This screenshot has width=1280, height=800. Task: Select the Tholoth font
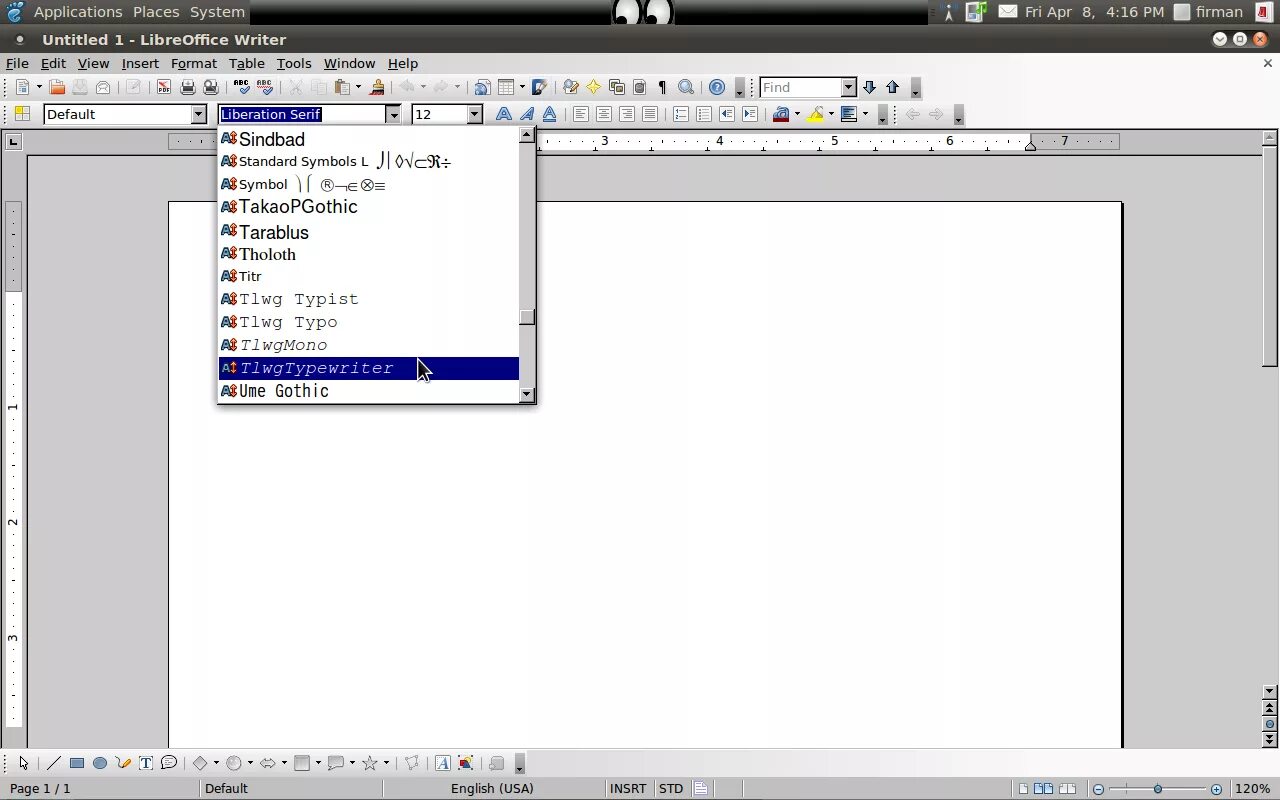(368, 254)
